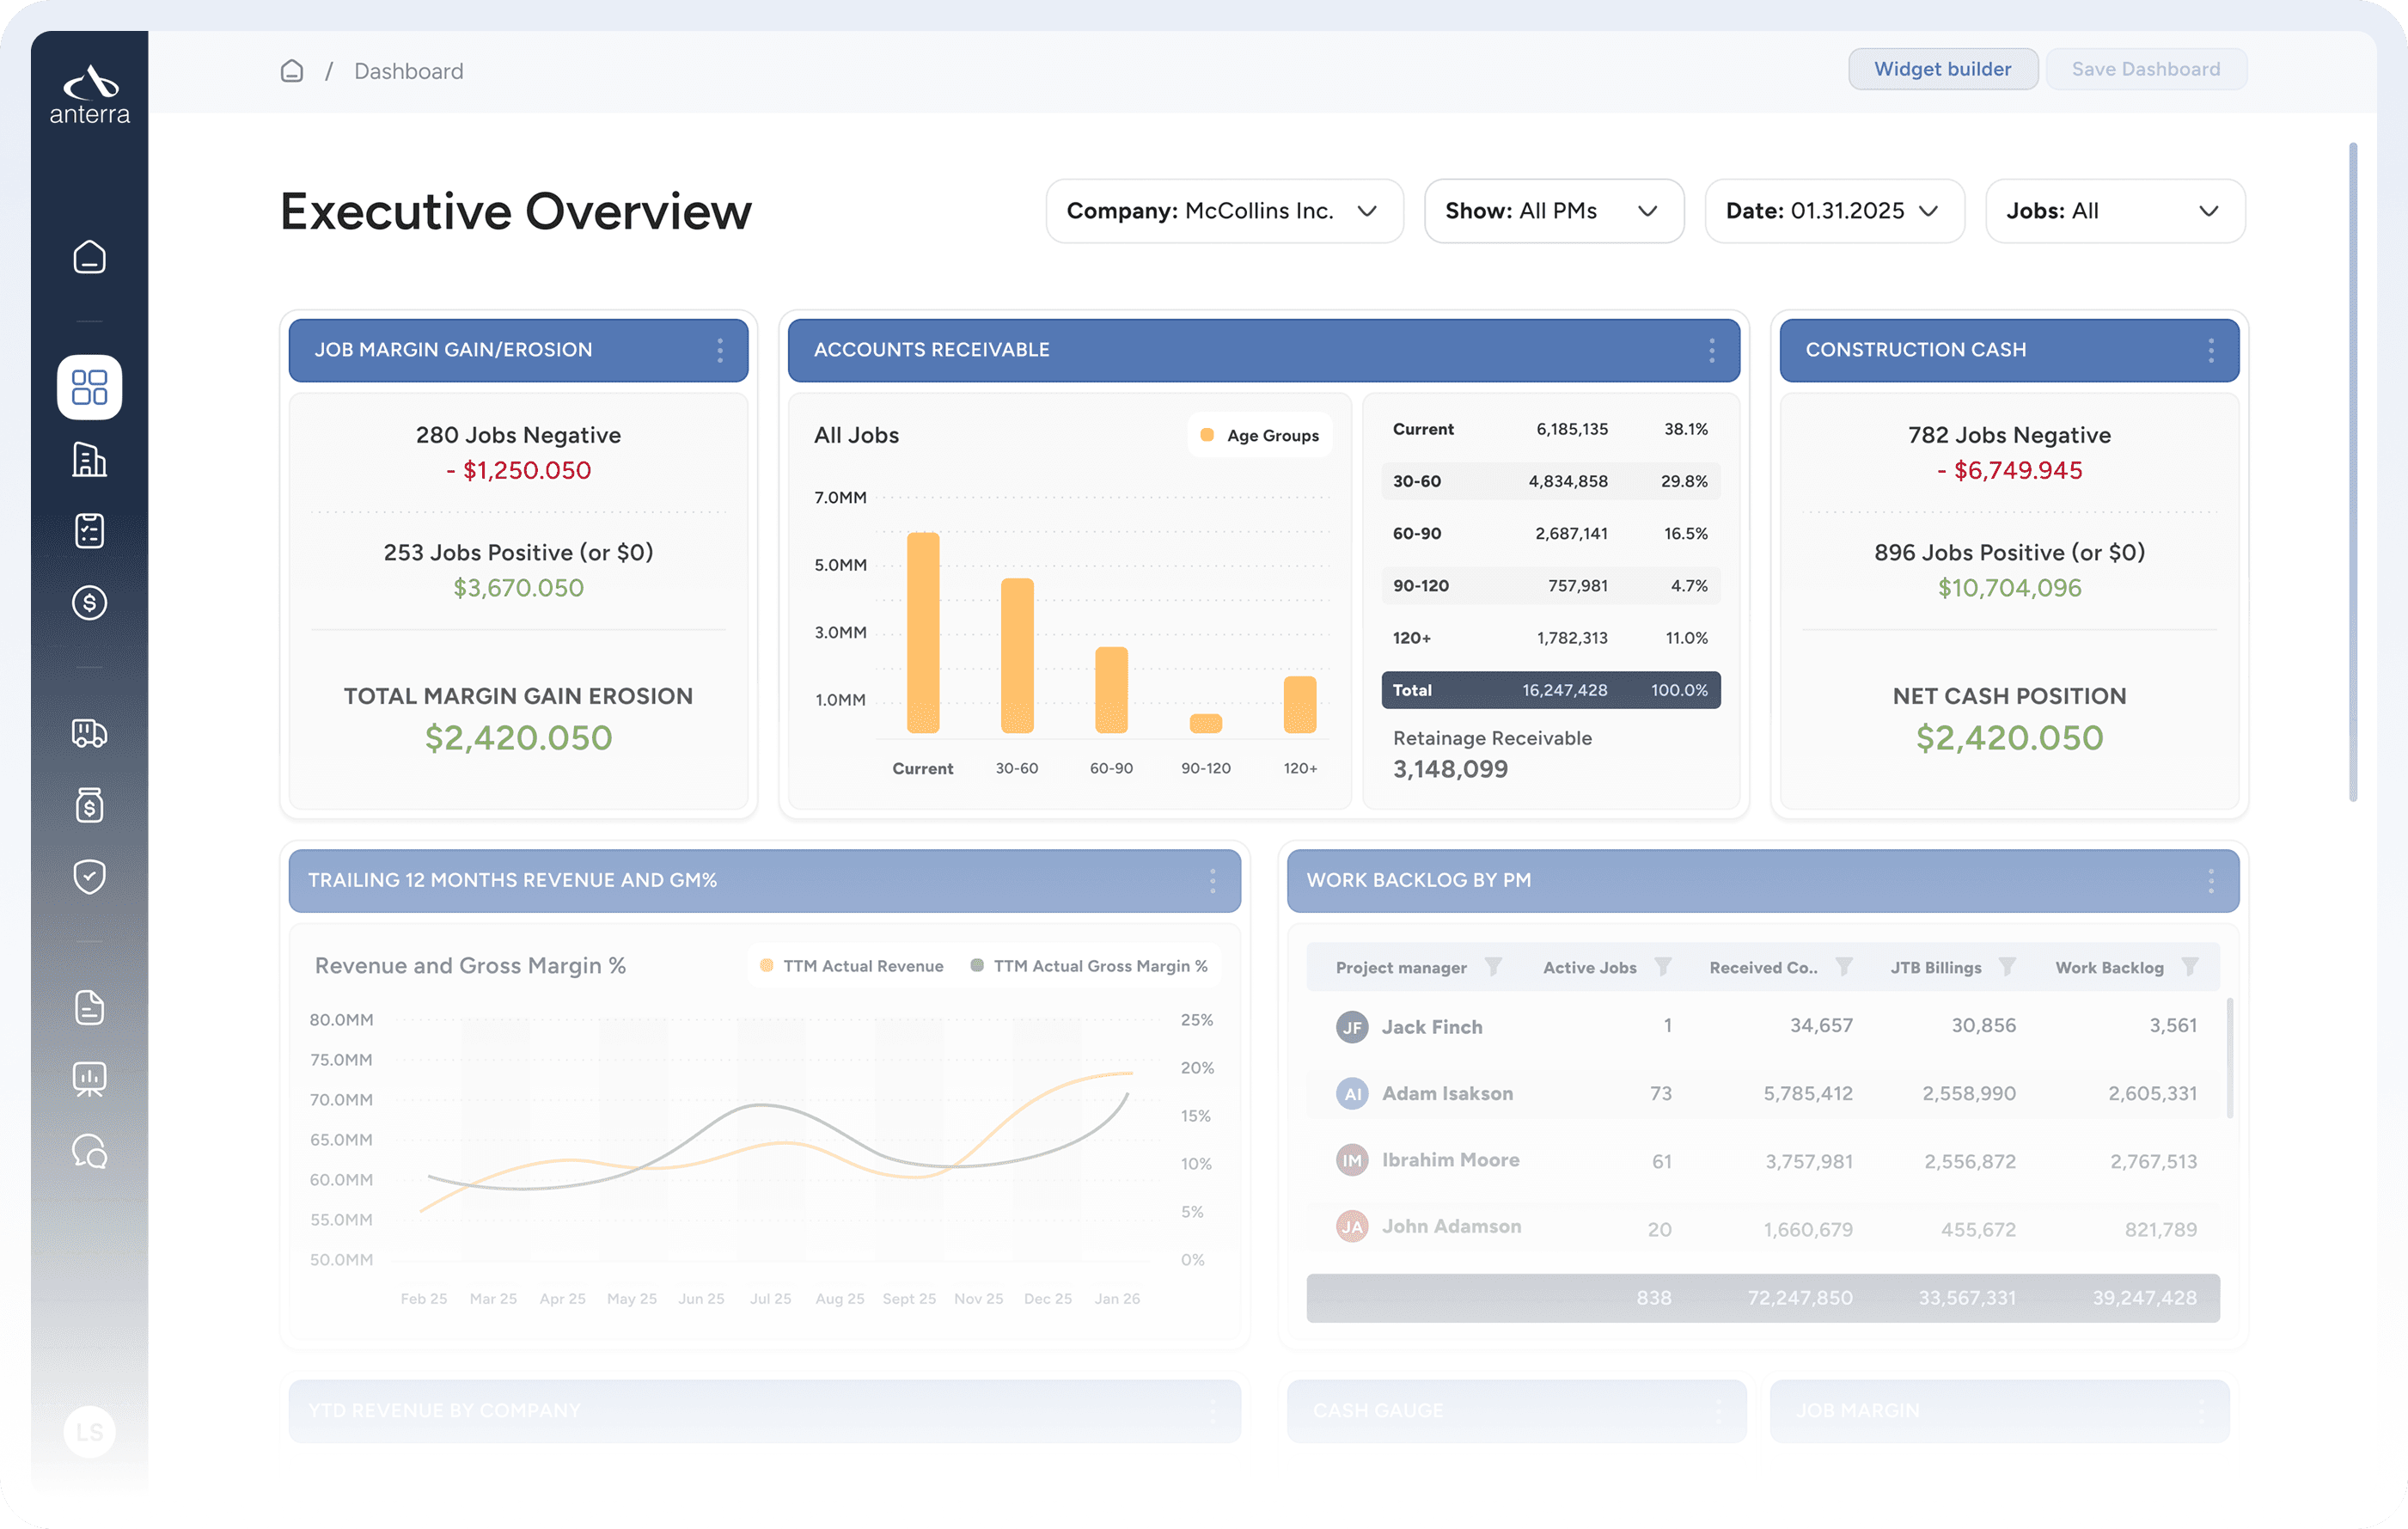Image resolution: width=2408 pixels, height=1529 pixels.
Task: Toggle the Age Groups legend item
Action: [1259, 435]
